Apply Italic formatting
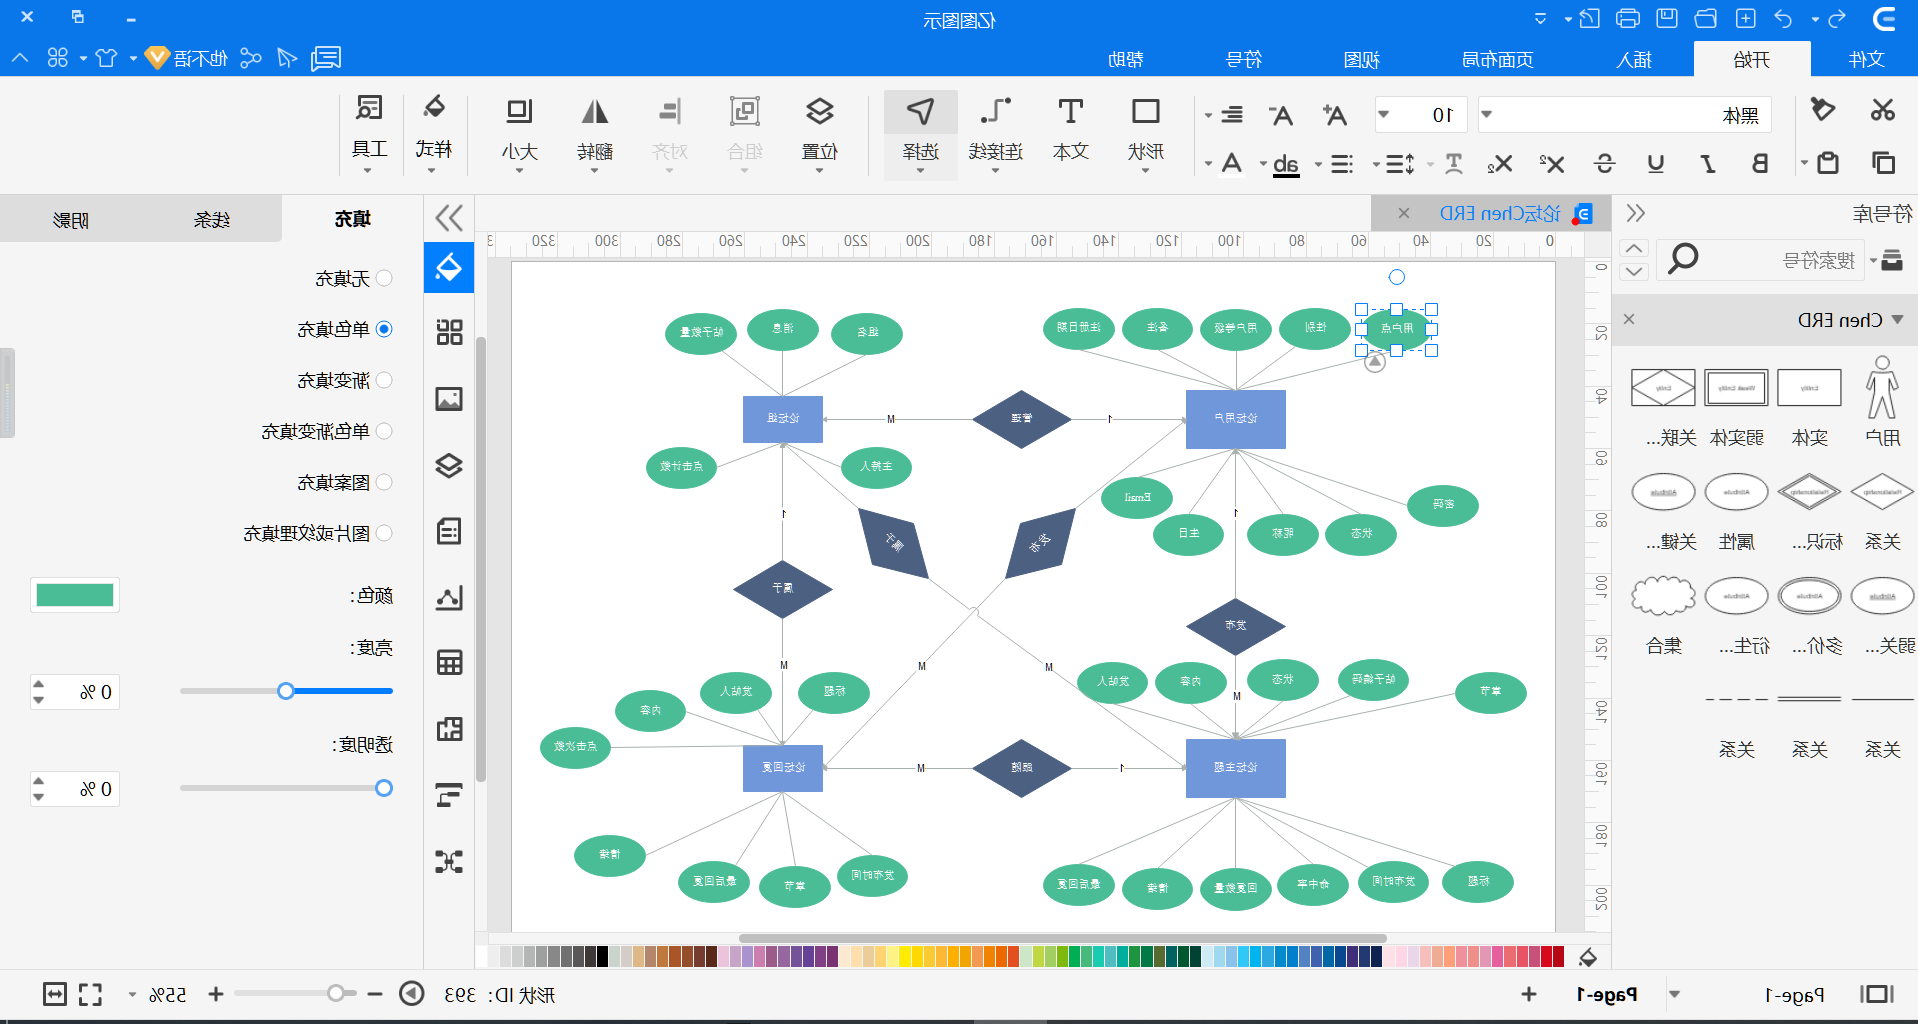The width and height of the screenshot is (1918, 1024). [x=1708, y=163]
